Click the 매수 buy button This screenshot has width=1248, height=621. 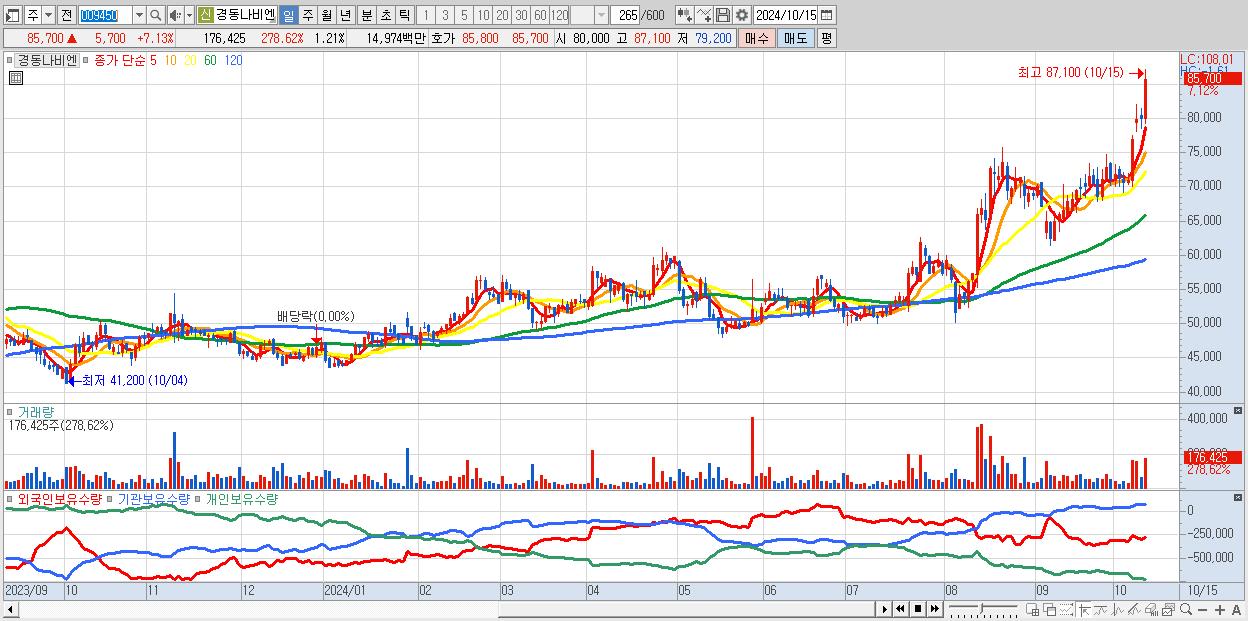click(x=757, y=38)
